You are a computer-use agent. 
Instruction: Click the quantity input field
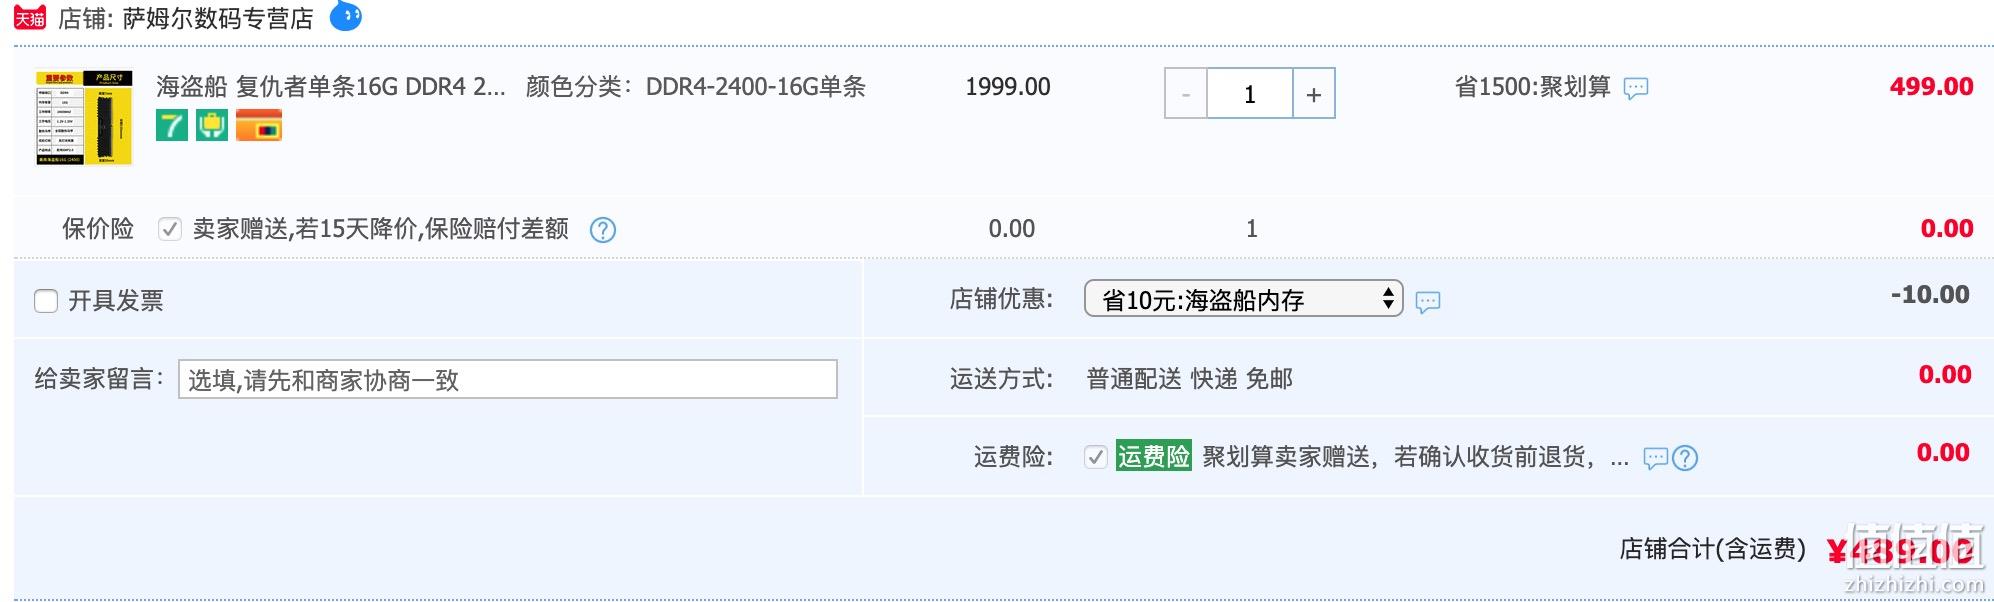tap(1250, 94)
